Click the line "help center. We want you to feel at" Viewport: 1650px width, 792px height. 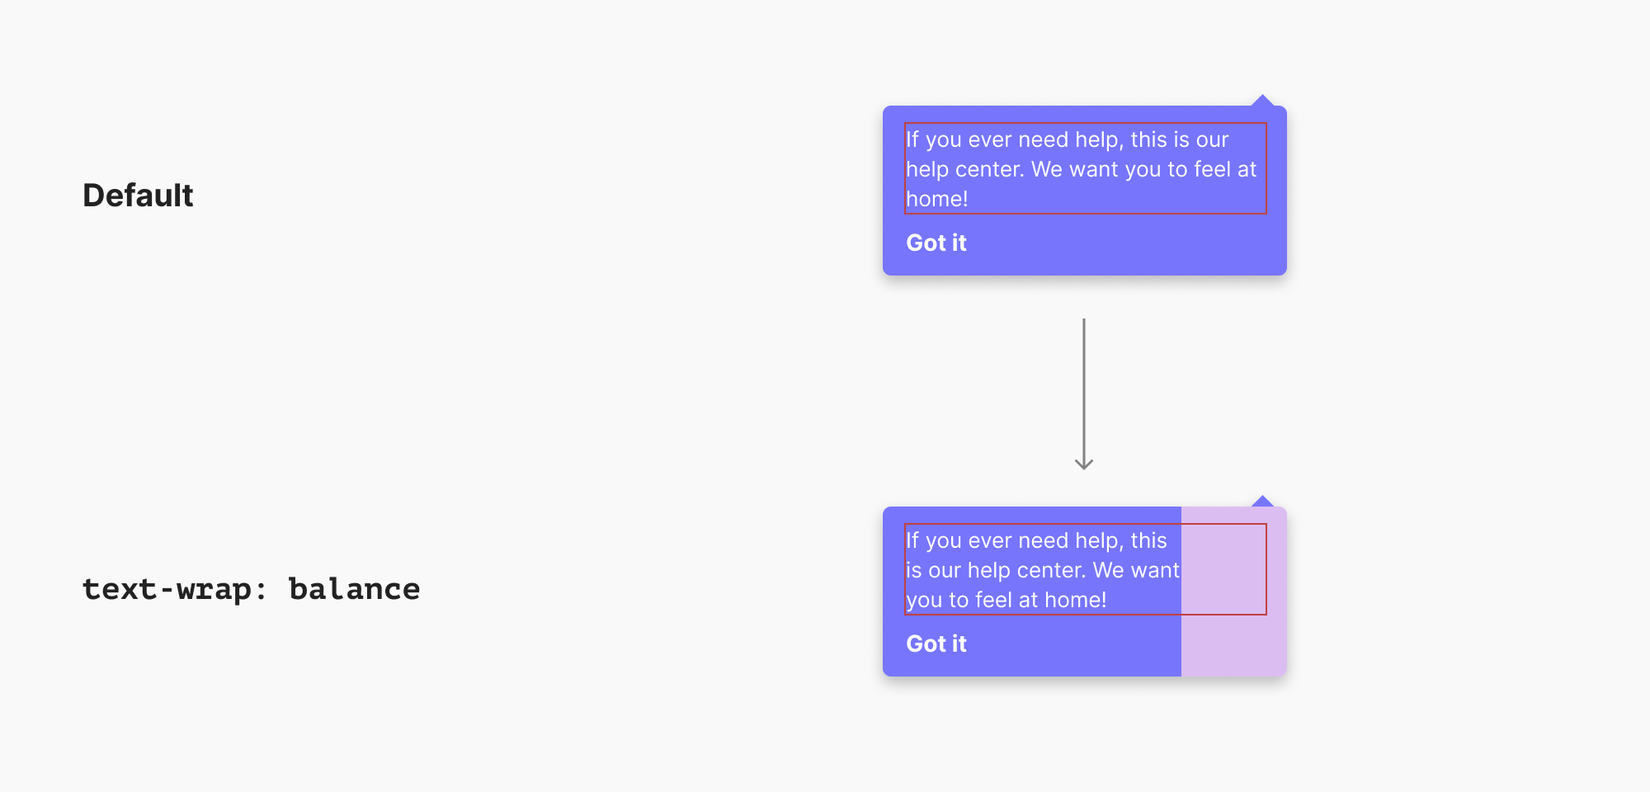click(1080, 169)
